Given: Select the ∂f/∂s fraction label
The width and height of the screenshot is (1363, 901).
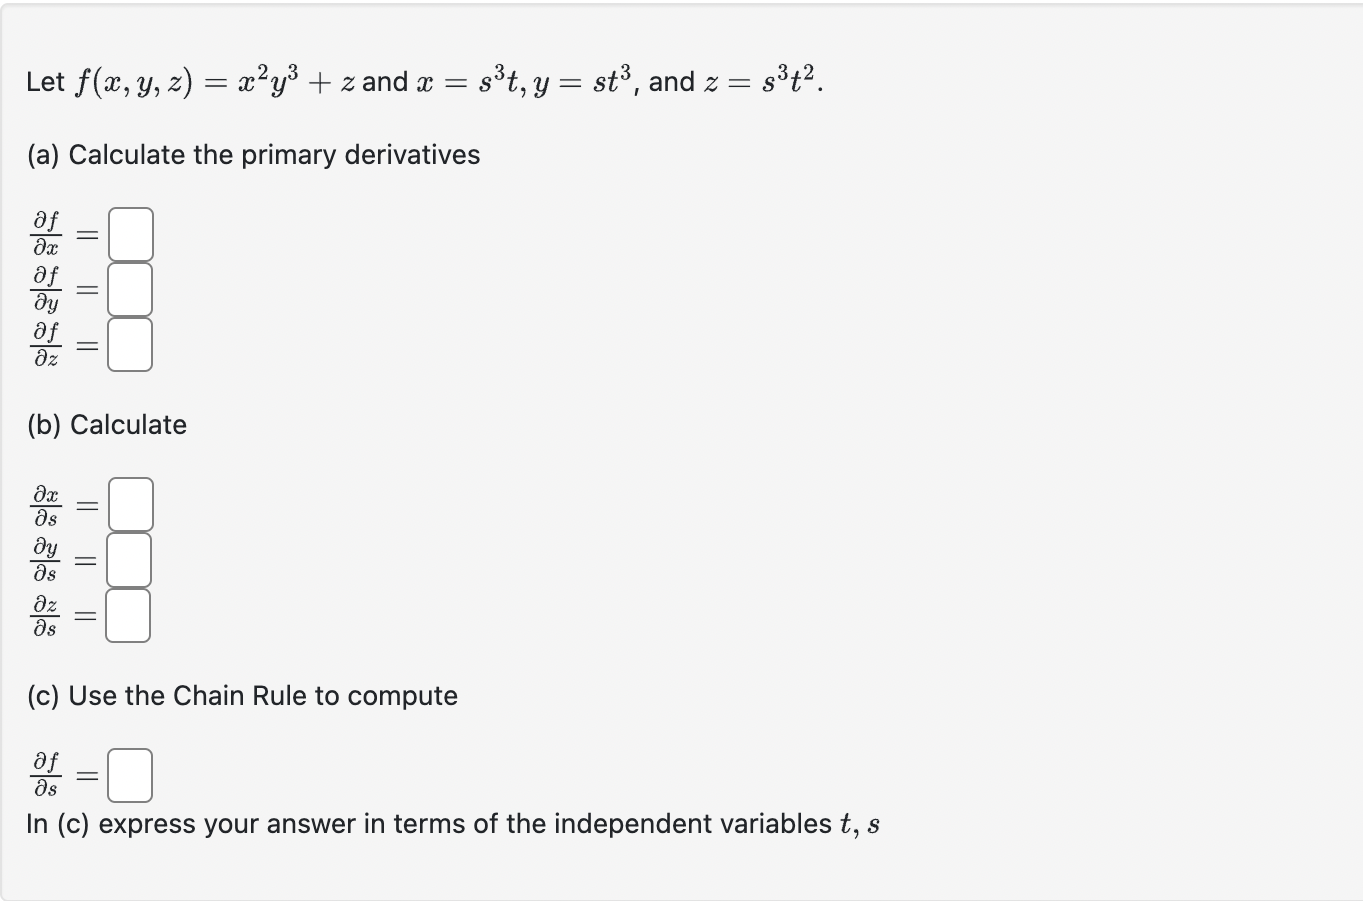Looking at the screenshot, I should coord(44,773).
